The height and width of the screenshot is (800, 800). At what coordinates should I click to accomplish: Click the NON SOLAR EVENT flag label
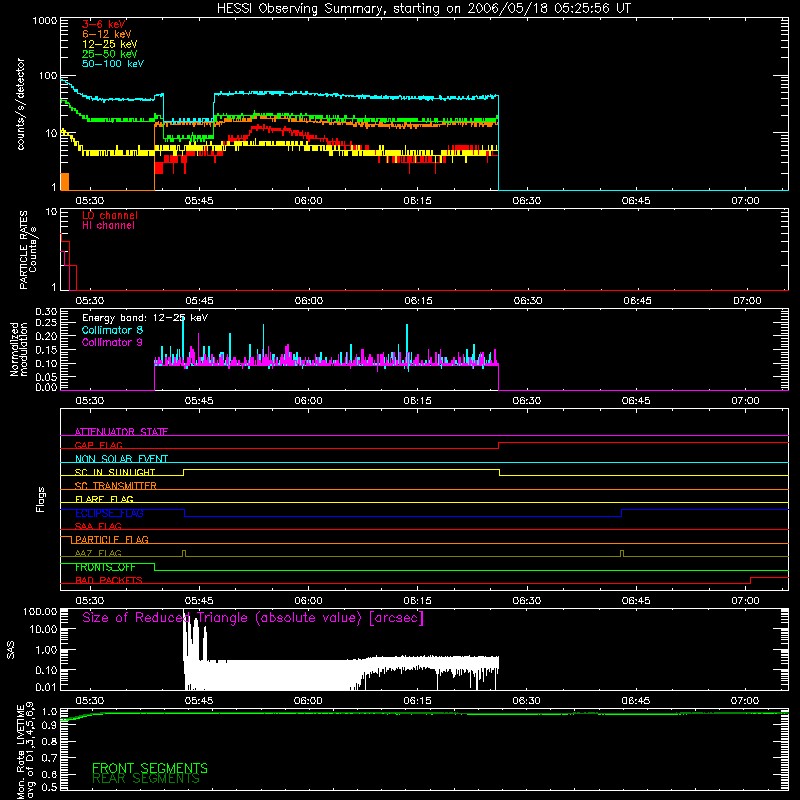(x=121, y=459)
